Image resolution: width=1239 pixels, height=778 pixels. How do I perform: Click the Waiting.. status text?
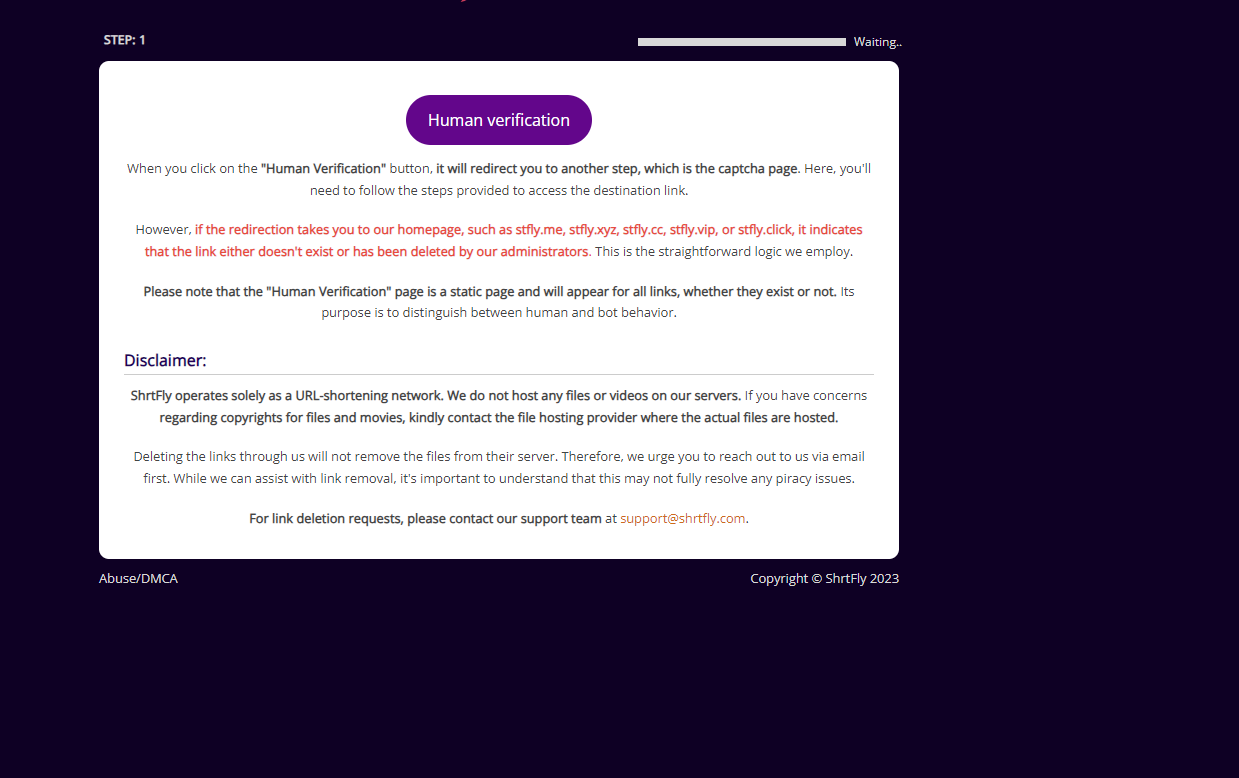tap(878, 42)
